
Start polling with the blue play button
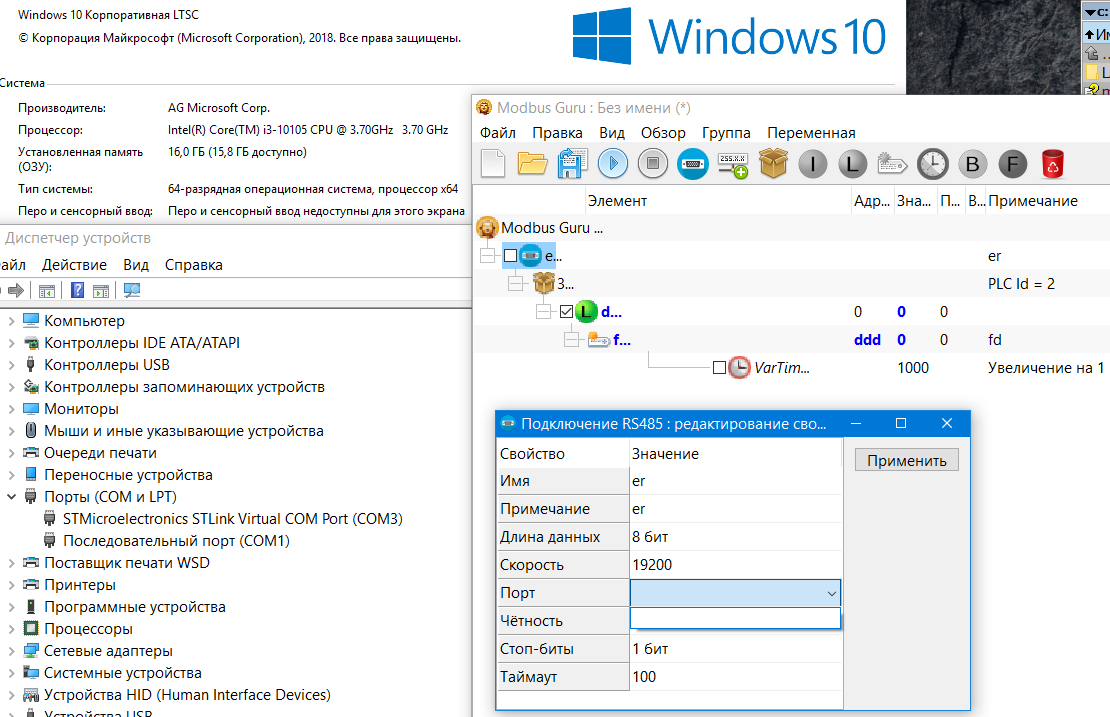(612, 164)
